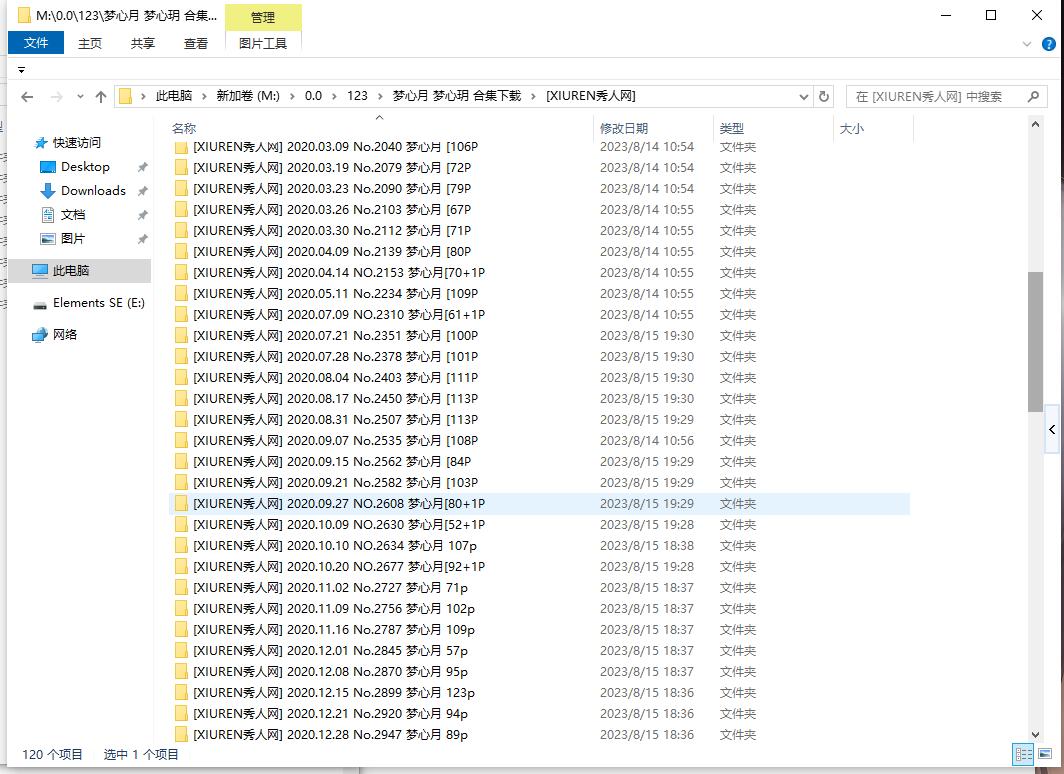Viewport: 1064px width, 774px height.
Task: Sort by the 名称 column header
Action: tap(184, 128)
